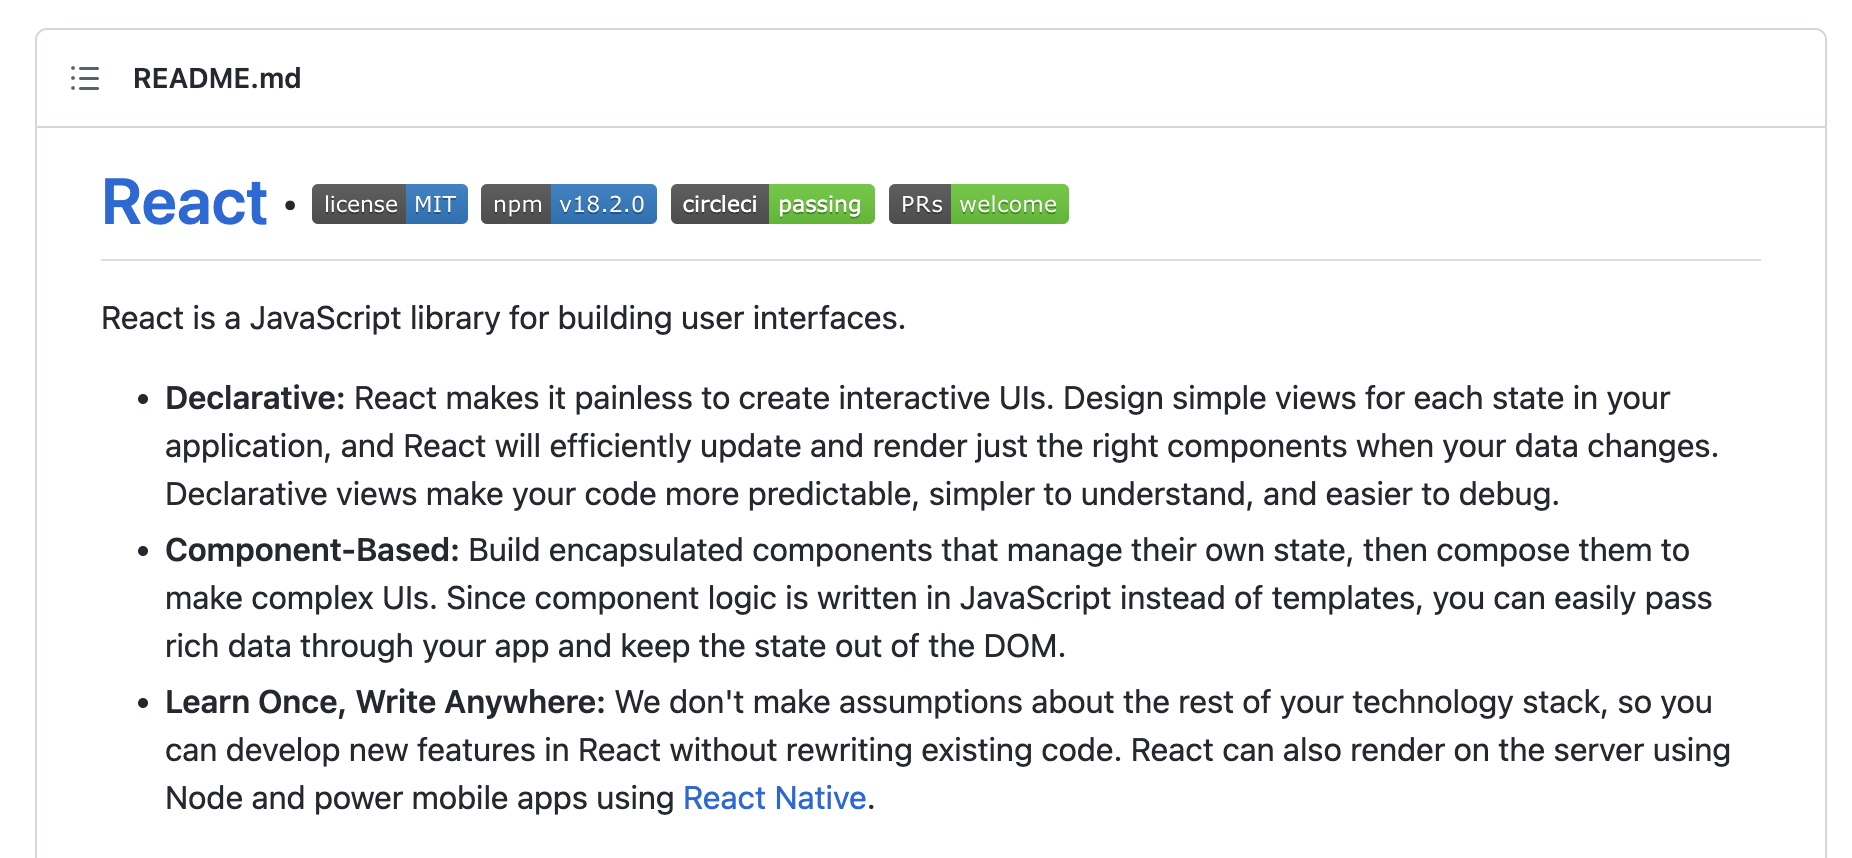Click the bold "Component-Based:" label
1852x858 pixels.
tap(312, 550)
